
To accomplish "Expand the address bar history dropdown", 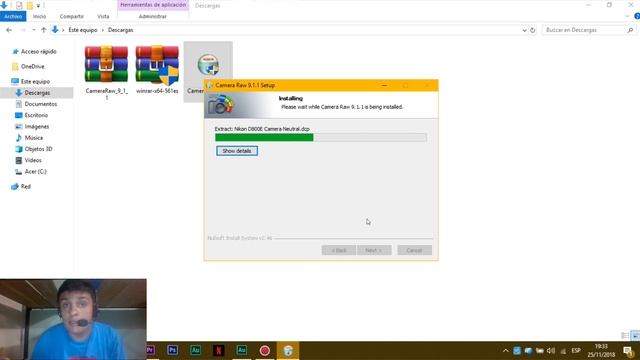I will coord(524,30).
